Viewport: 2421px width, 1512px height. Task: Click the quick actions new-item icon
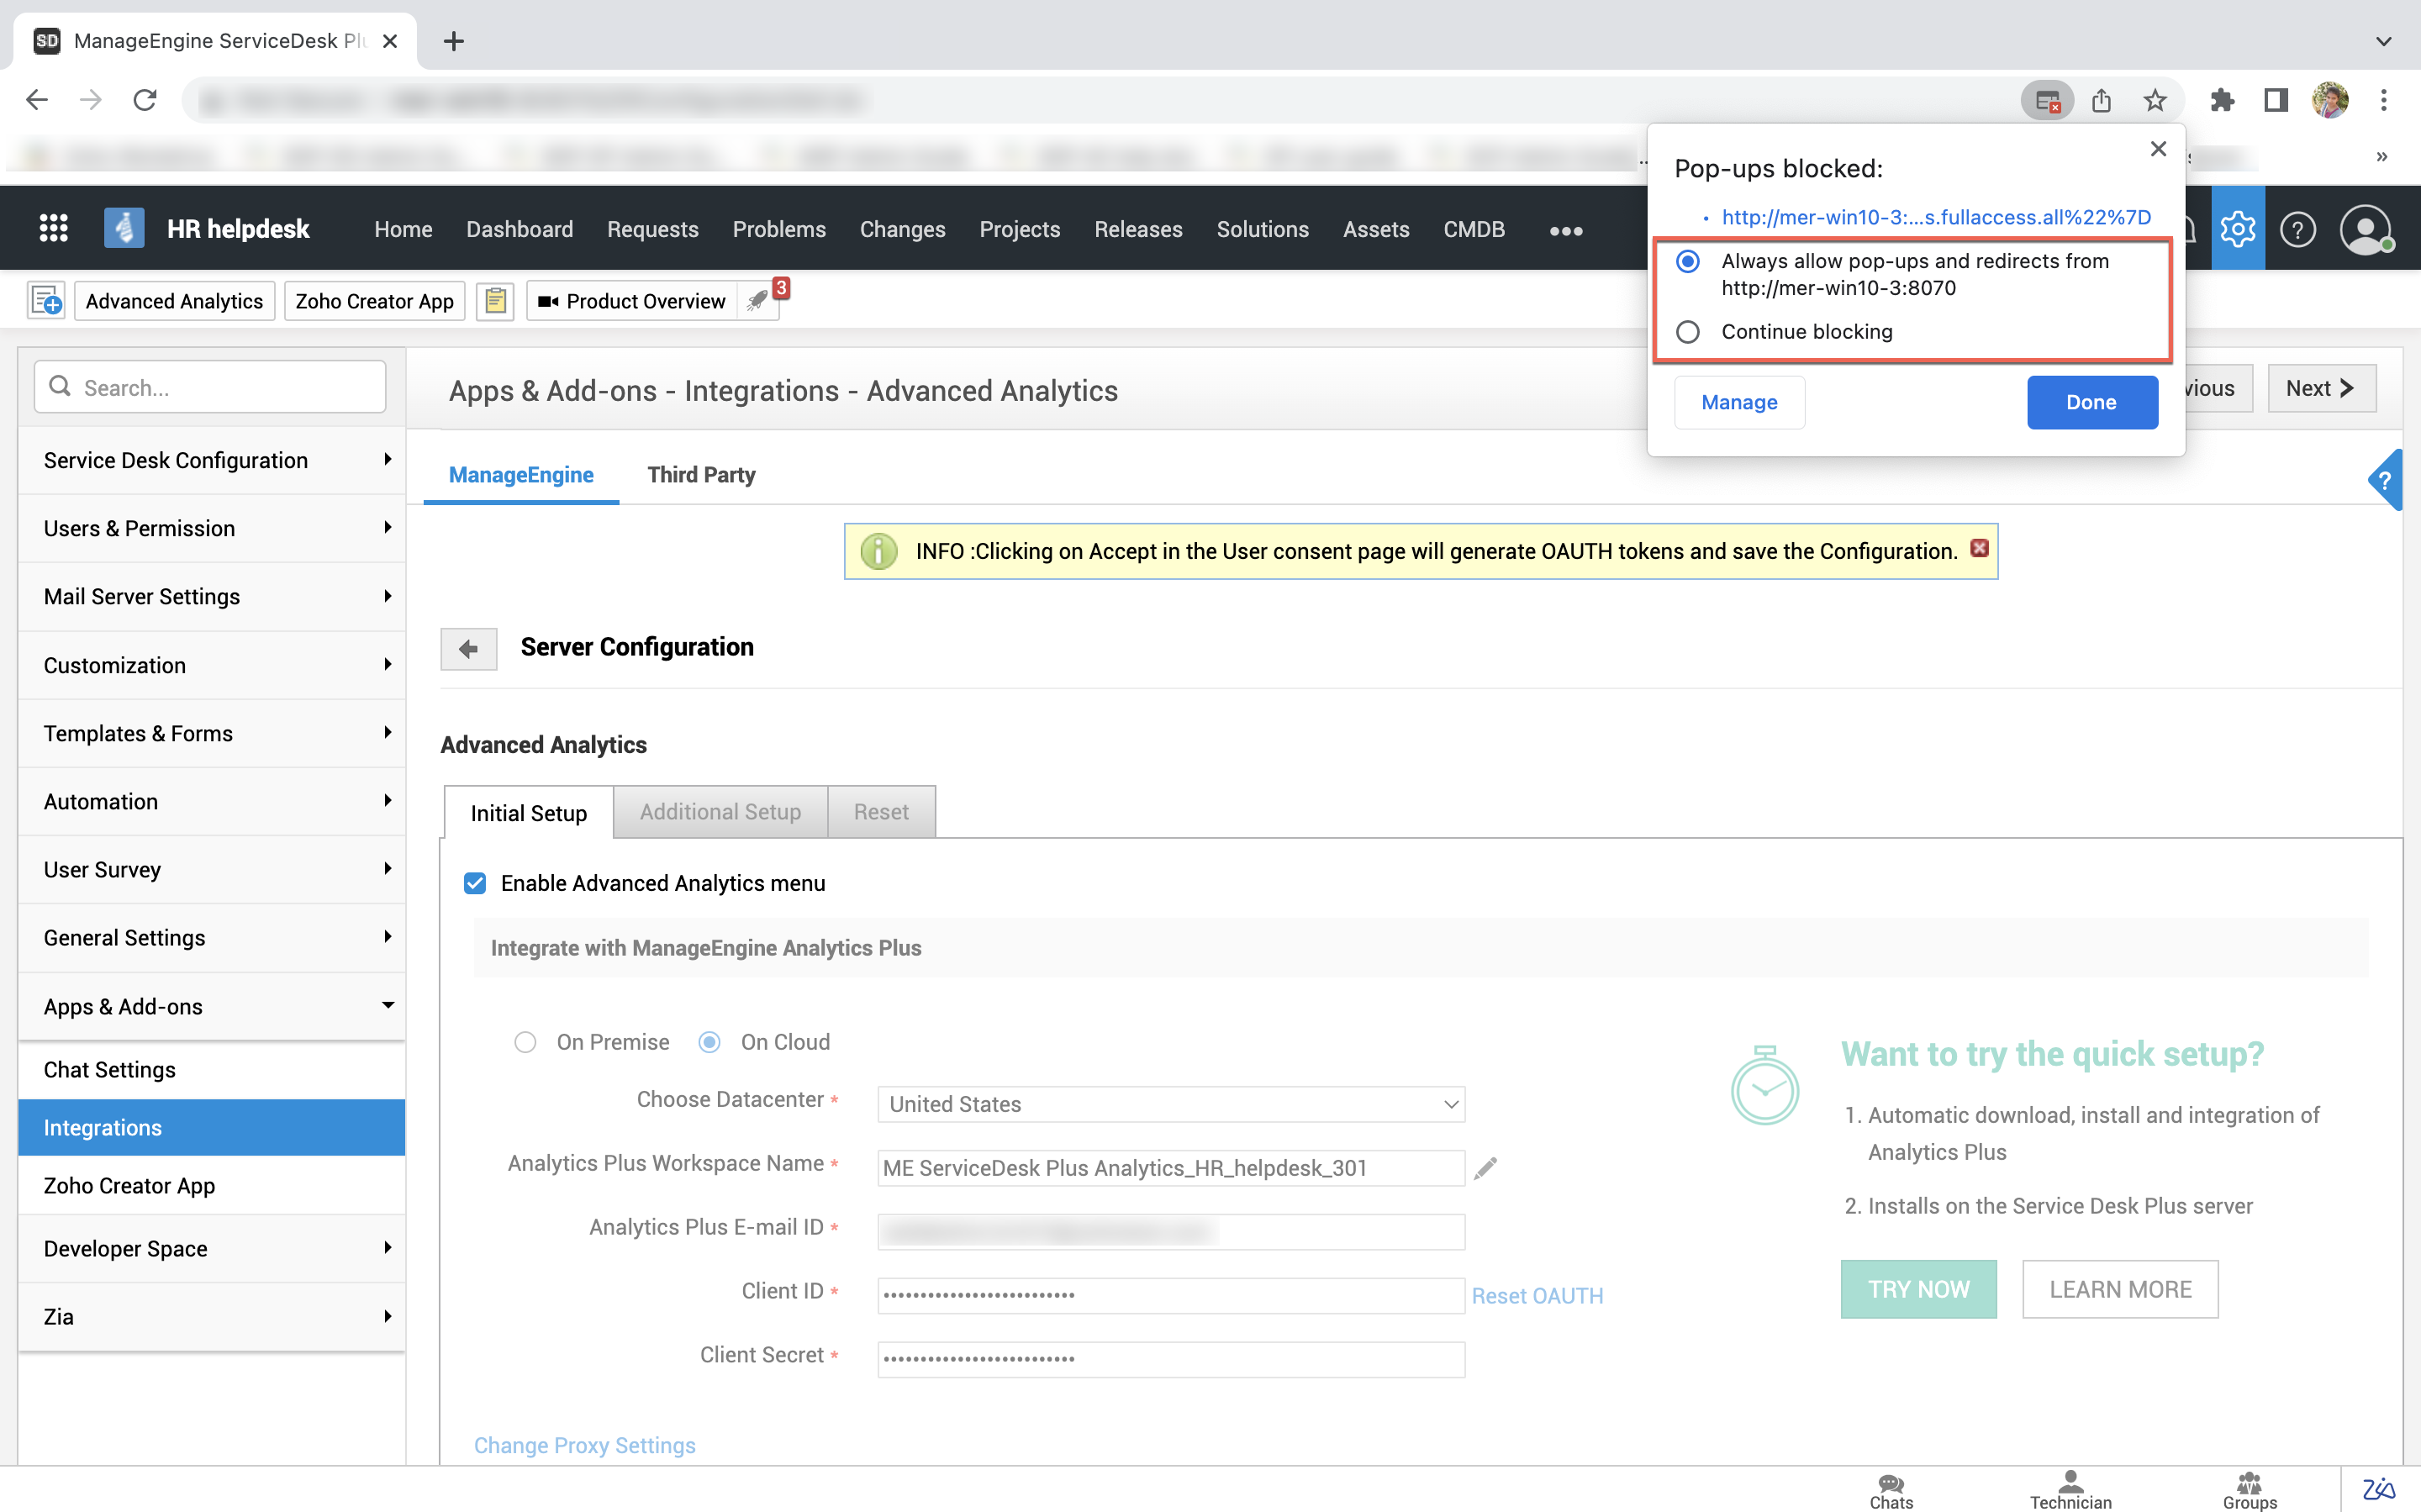46,301
